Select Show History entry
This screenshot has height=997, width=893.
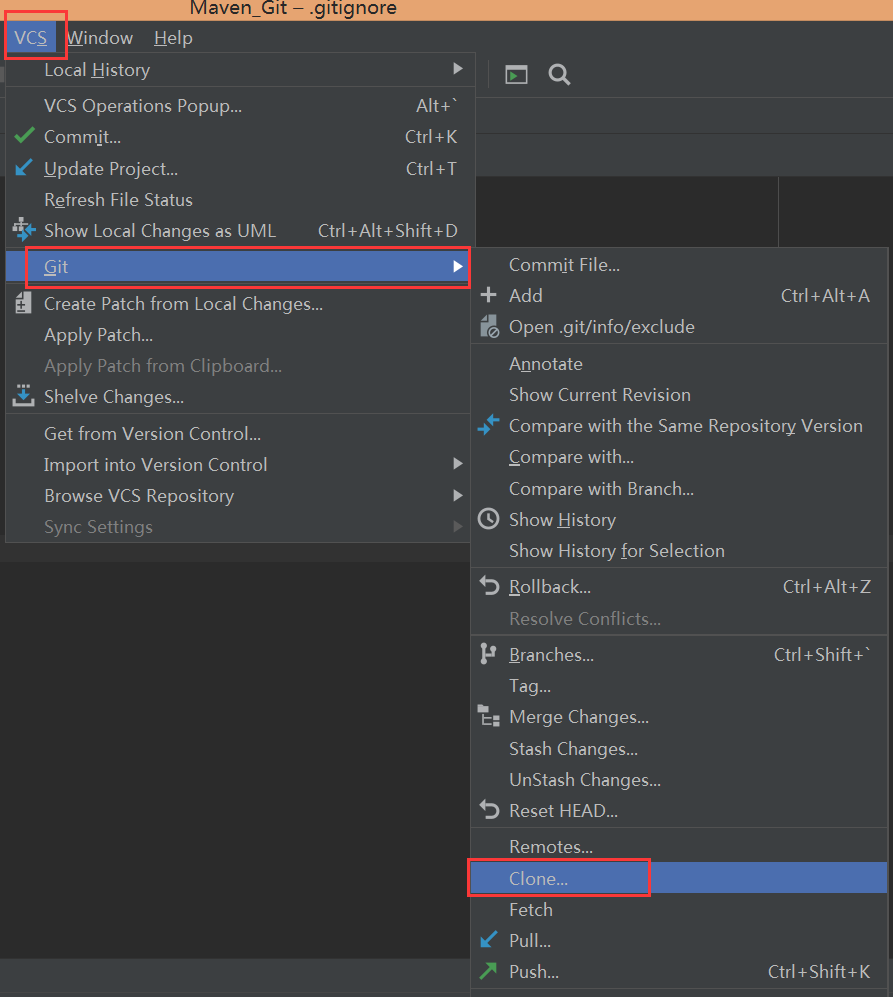679,520
